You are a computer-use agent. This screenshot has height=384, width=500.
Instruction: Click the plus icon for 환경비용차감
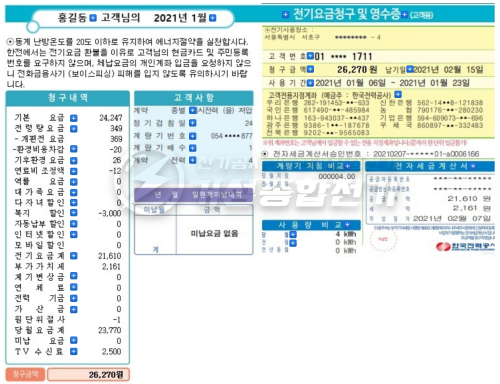point(74,149)
